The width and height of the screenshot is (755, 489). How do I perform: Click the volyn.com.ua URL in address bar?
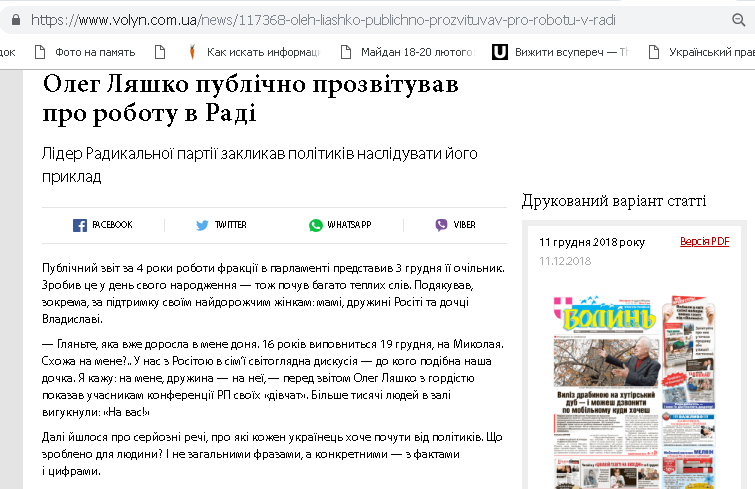tap(323, 20)
